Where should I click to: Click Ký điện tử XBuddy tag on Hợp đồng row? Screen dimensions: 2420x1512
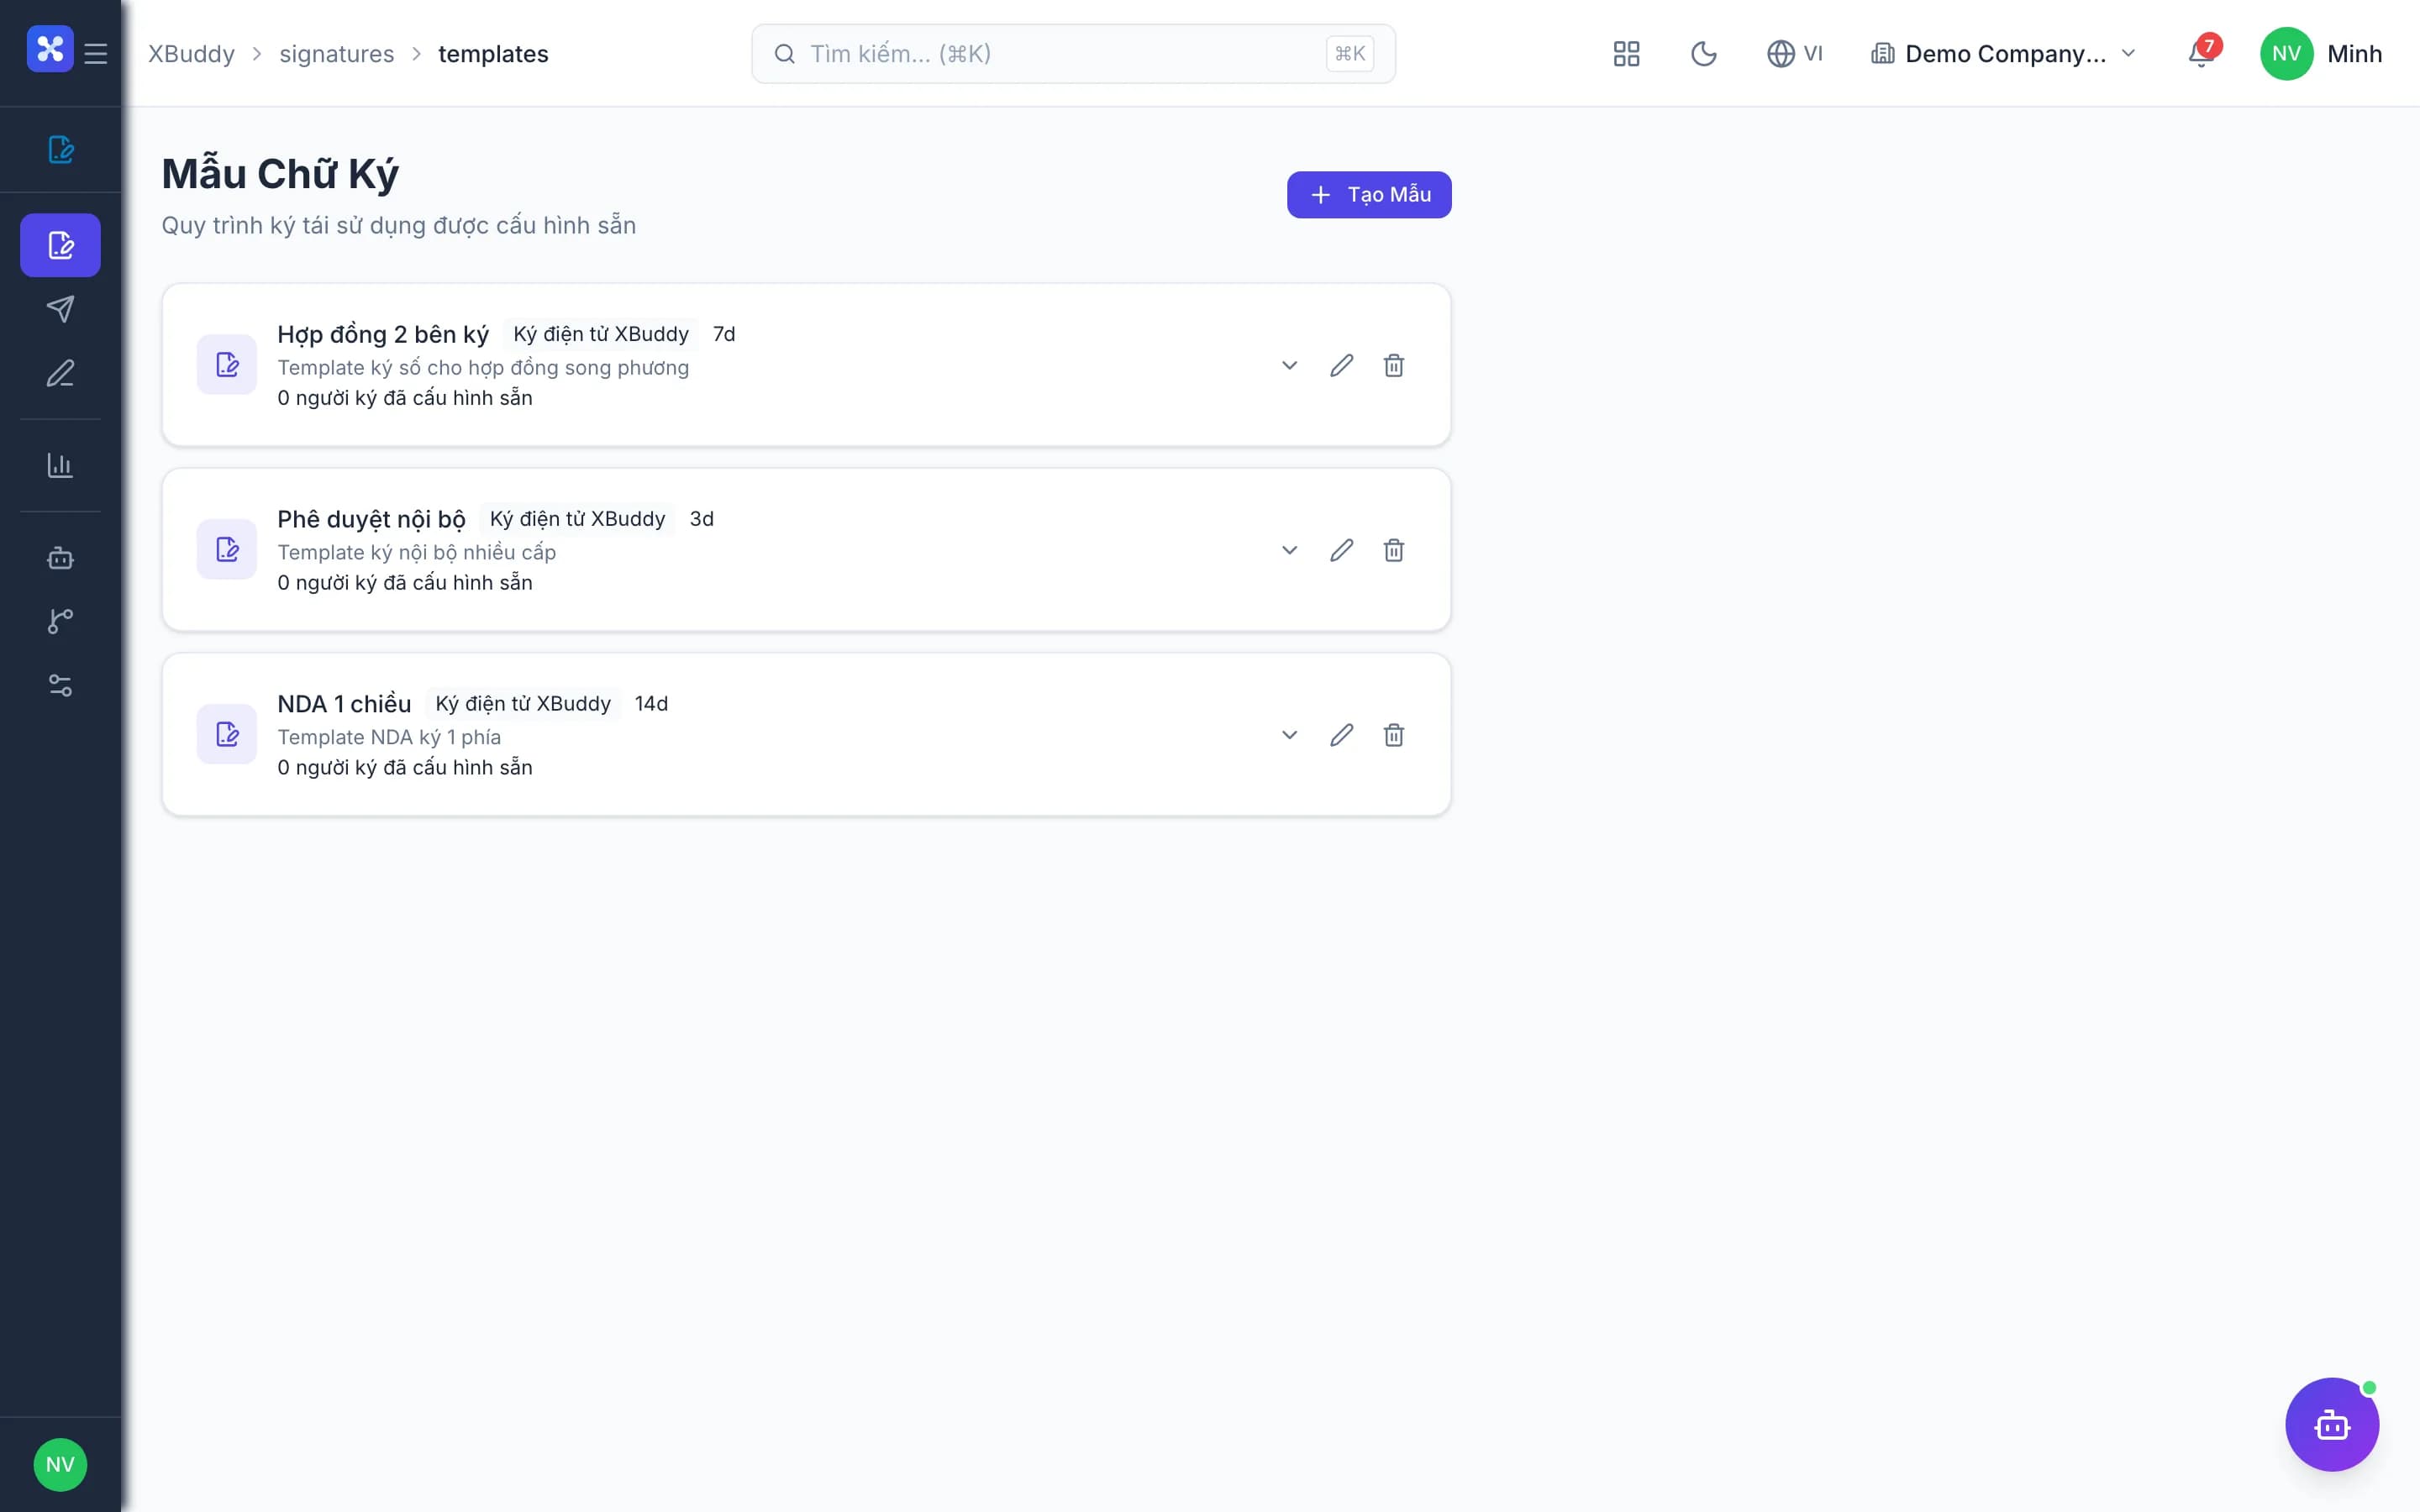[601, 334]
